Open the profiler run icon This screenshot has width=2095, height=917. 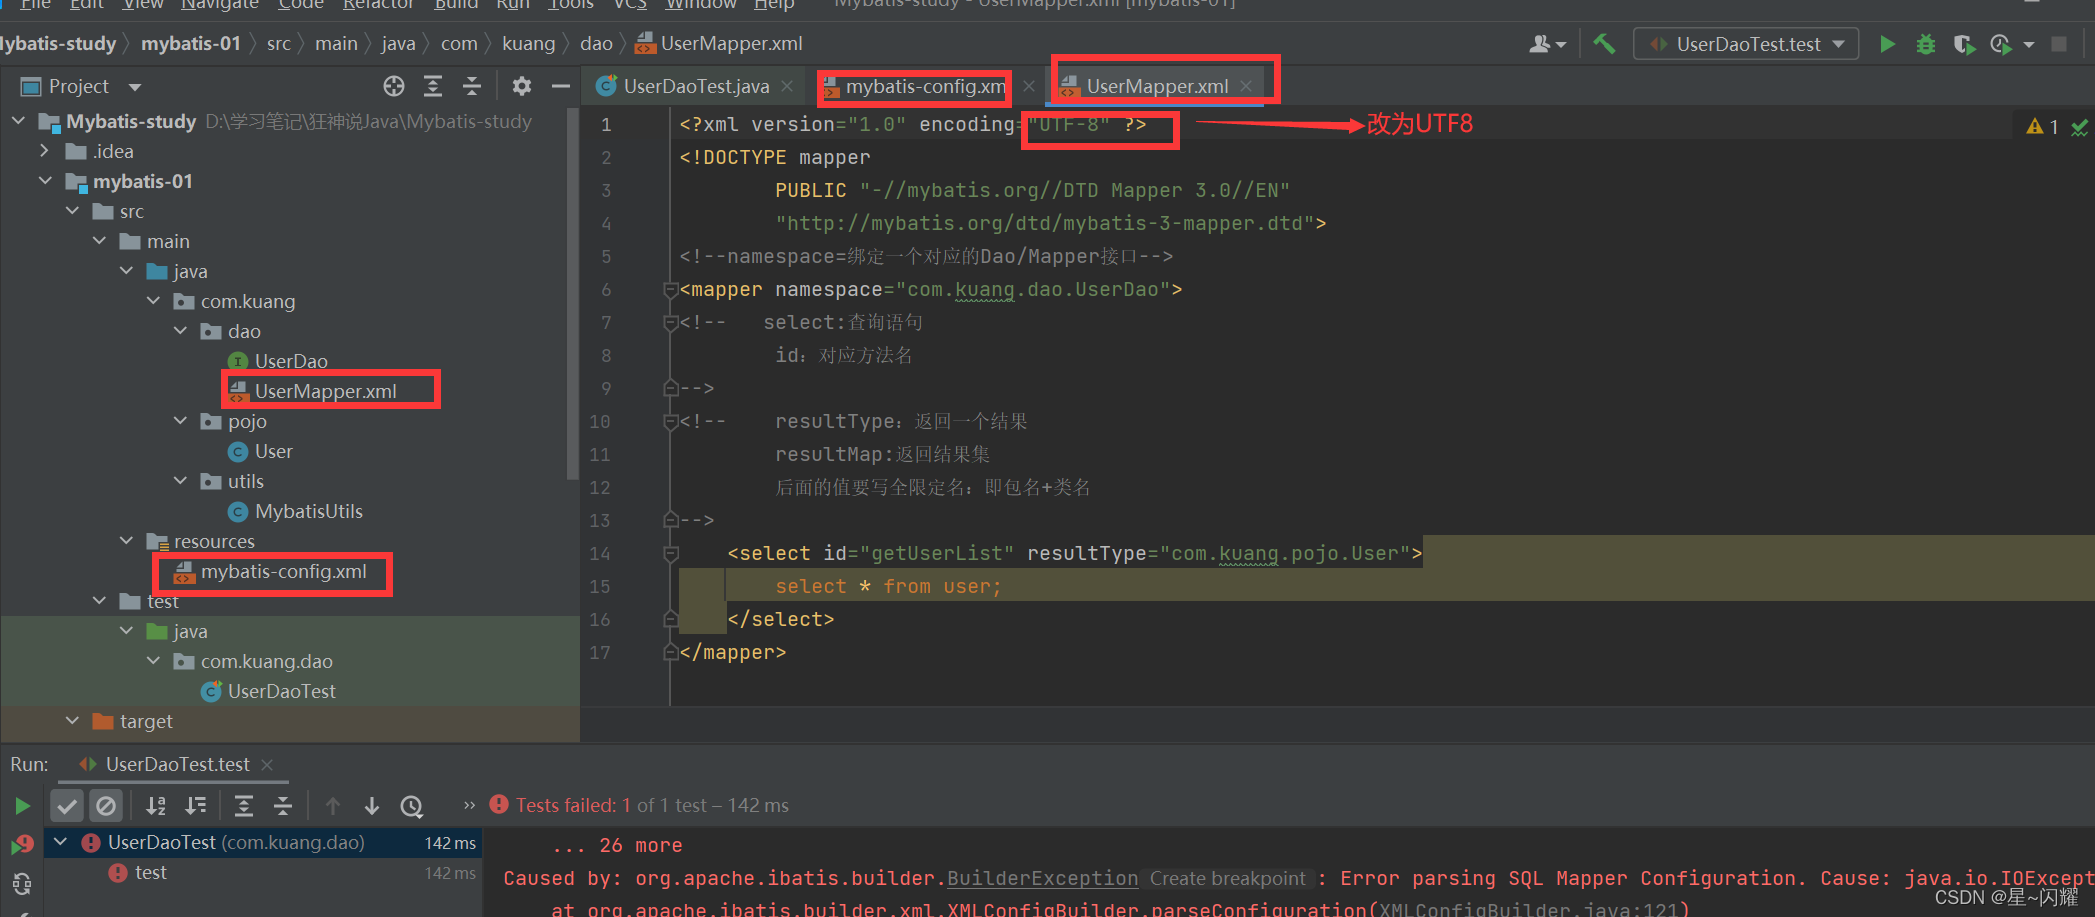[2001, 44]
